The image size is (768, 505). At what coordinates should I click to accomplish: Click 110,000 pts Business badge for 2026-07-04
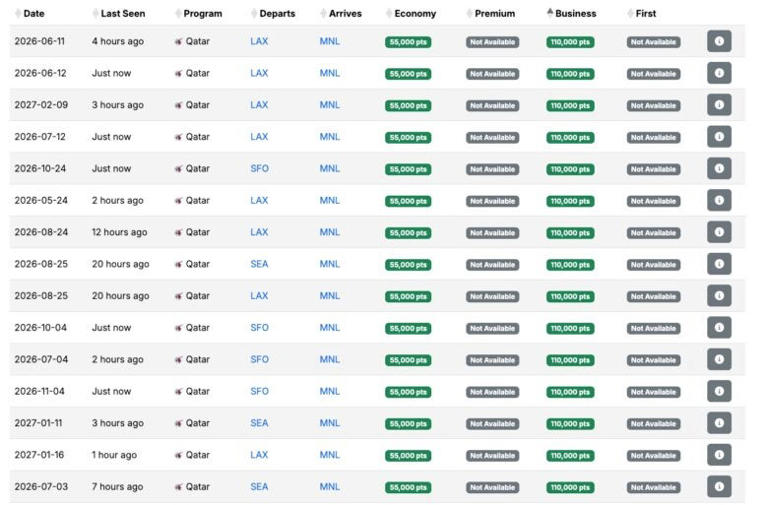click(570, 361)
